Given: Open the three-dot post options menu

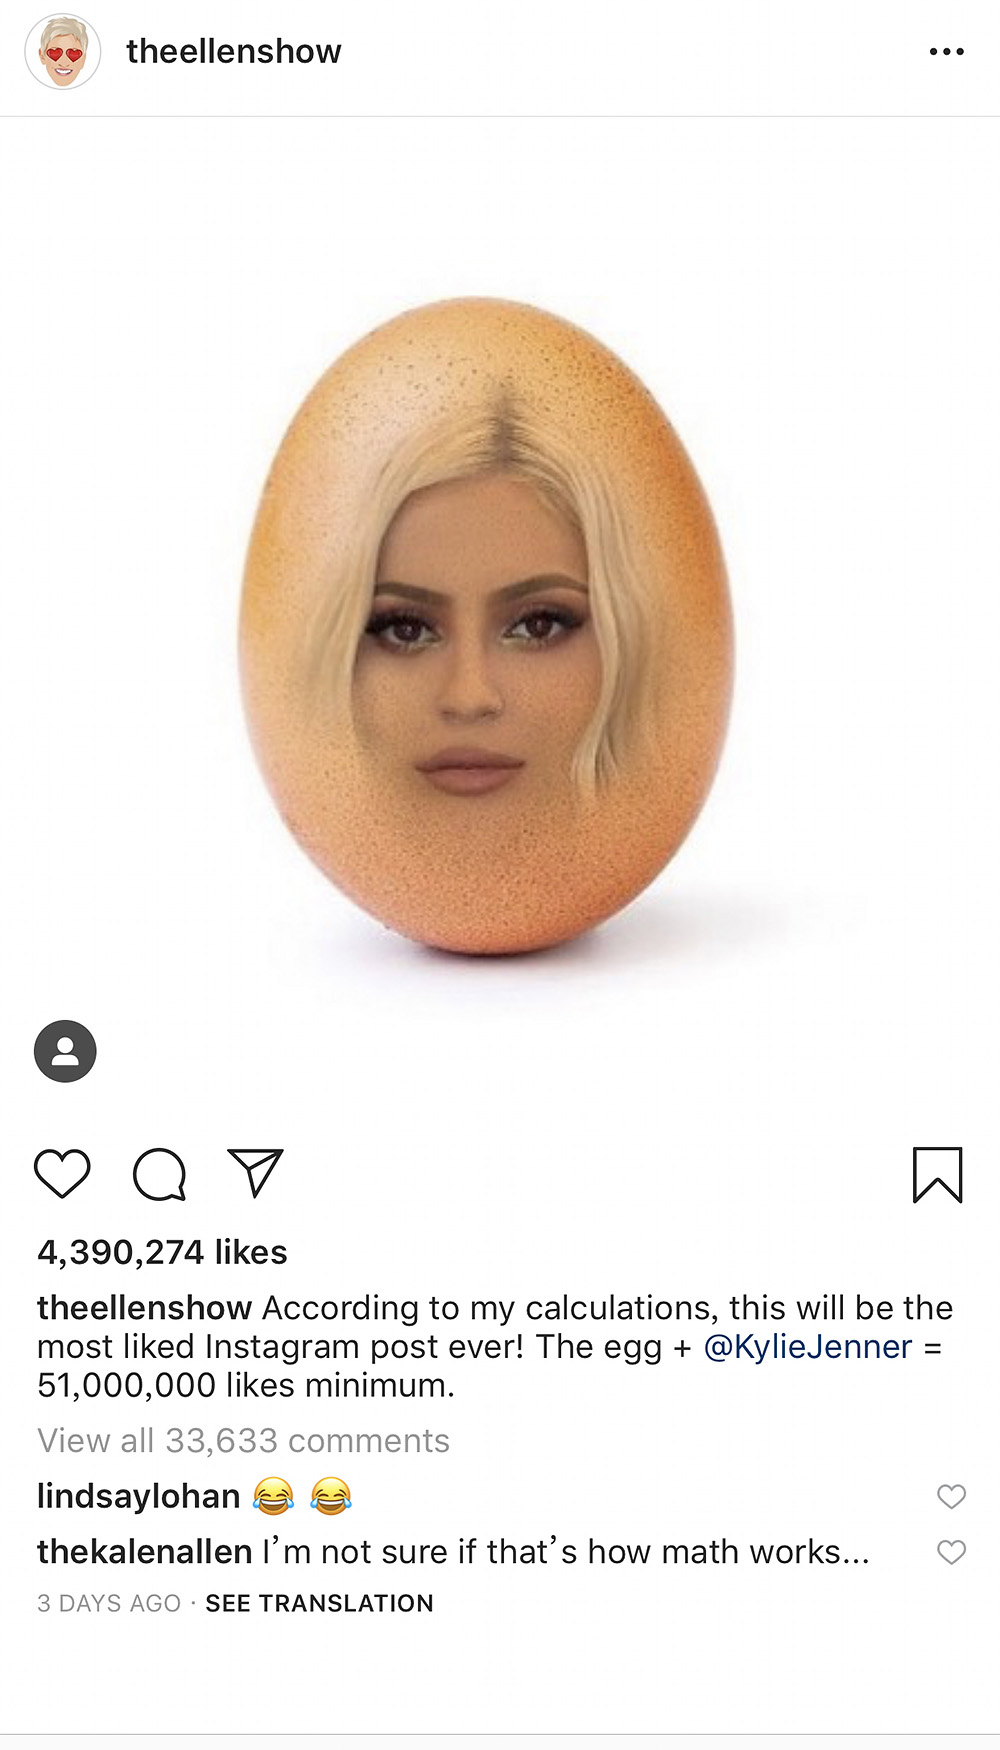Looking at the screenshot, I should coord(946,51).
